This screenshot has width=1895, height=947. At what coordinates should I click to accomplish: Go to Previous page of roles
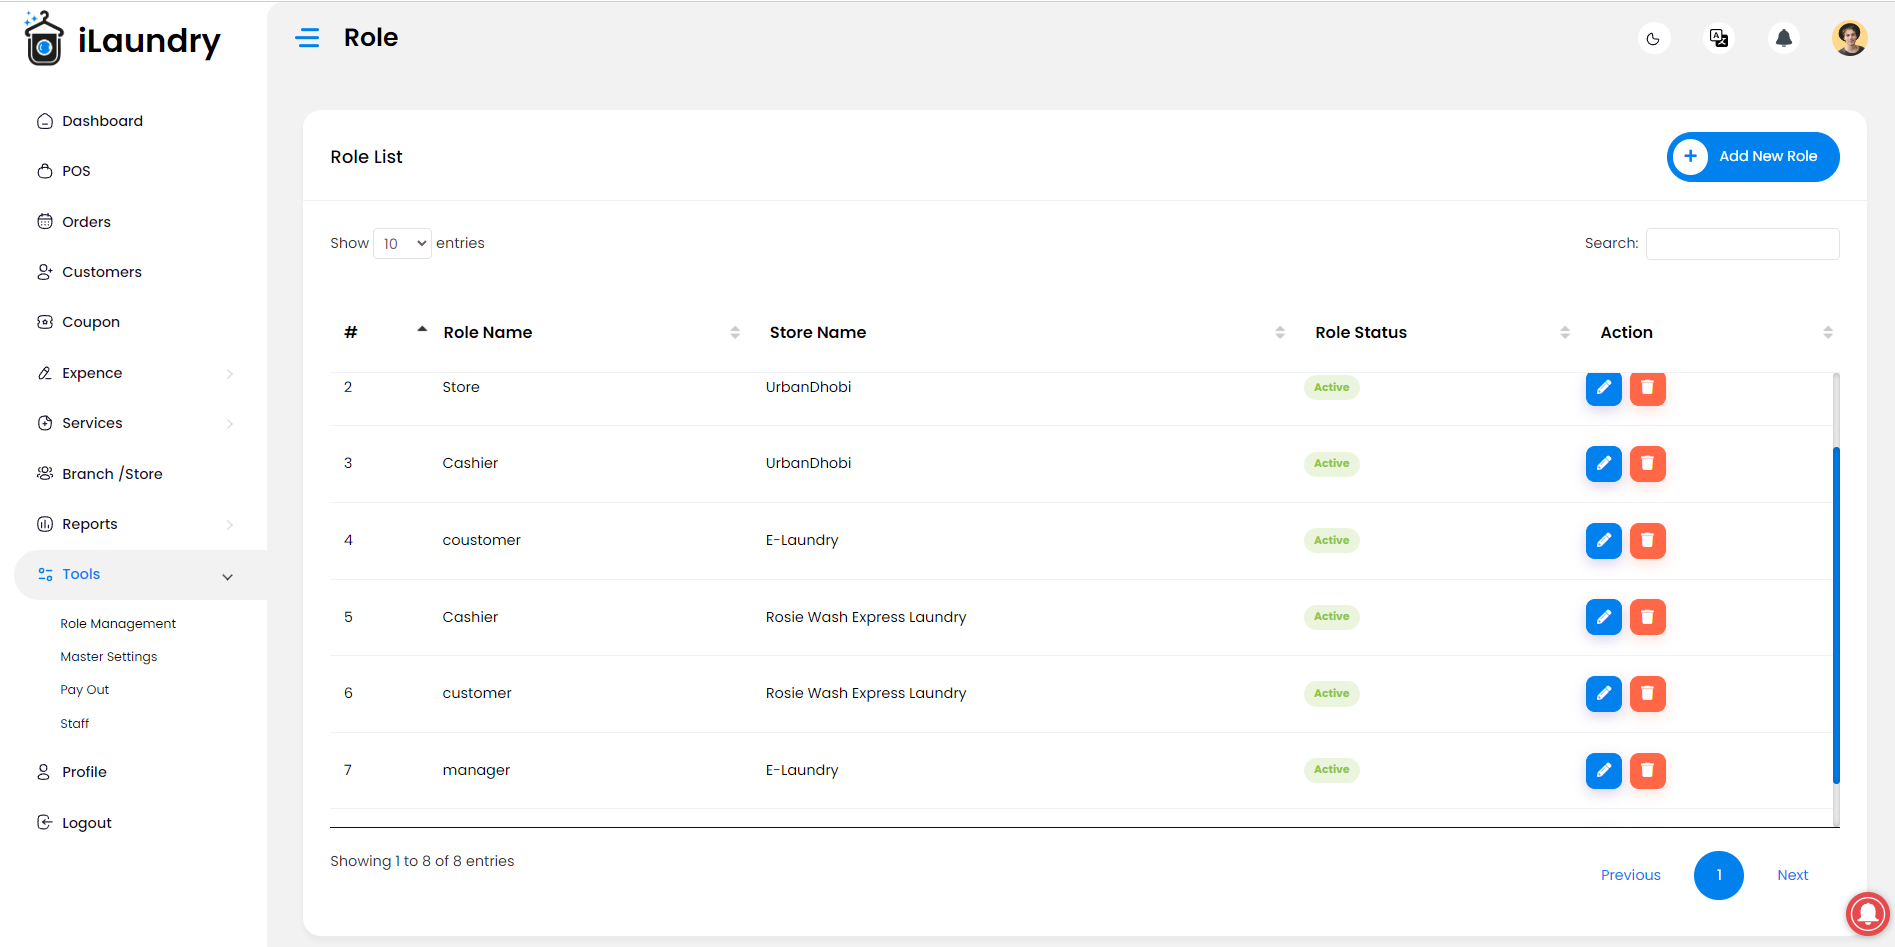[x=1630, y=875]
